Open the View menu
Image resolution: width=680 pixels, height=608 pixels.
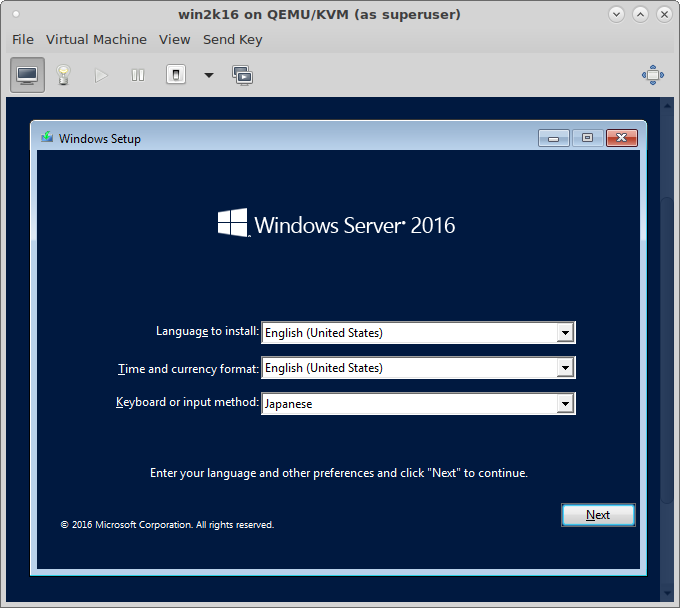174,39
